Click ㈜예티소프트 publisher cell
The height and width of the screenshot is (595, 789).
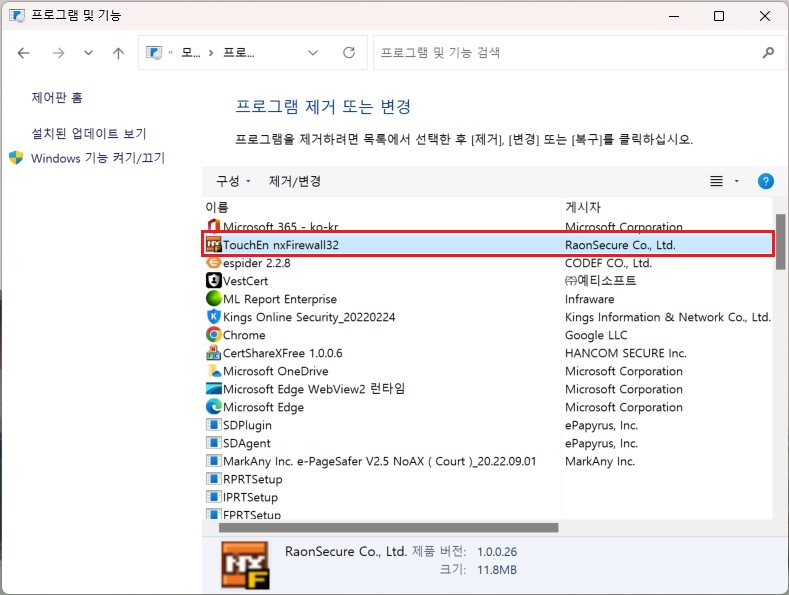point(601,281)
